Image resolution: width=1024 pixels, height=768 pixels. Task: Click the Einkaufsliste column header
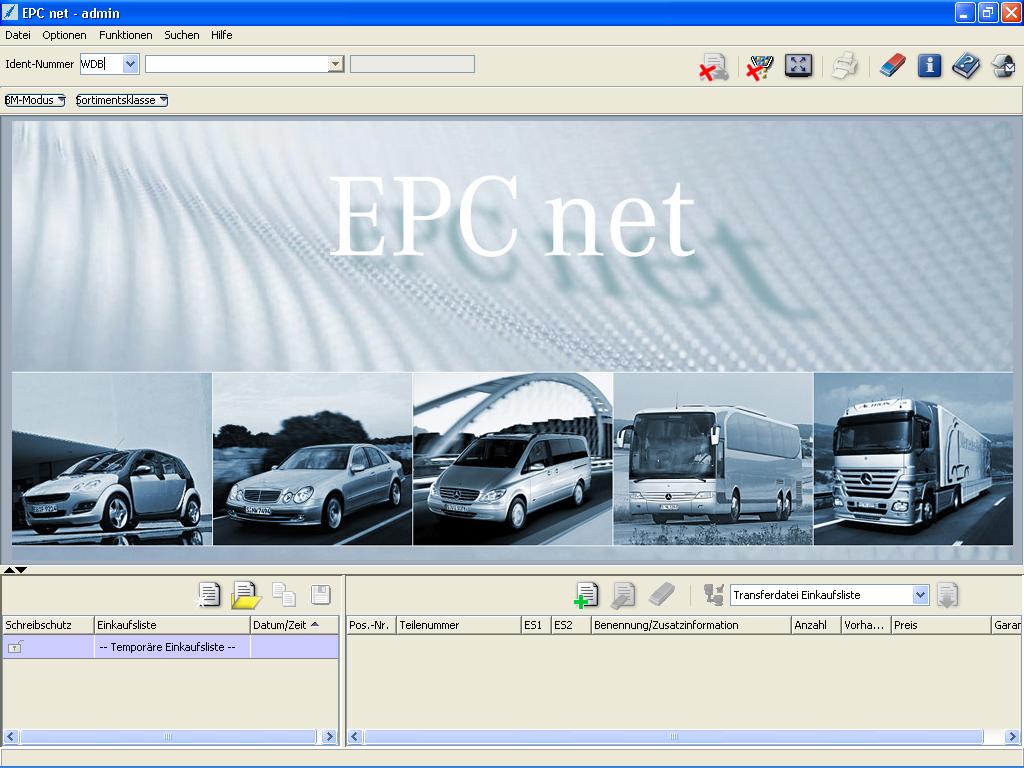tap(172, 625)
